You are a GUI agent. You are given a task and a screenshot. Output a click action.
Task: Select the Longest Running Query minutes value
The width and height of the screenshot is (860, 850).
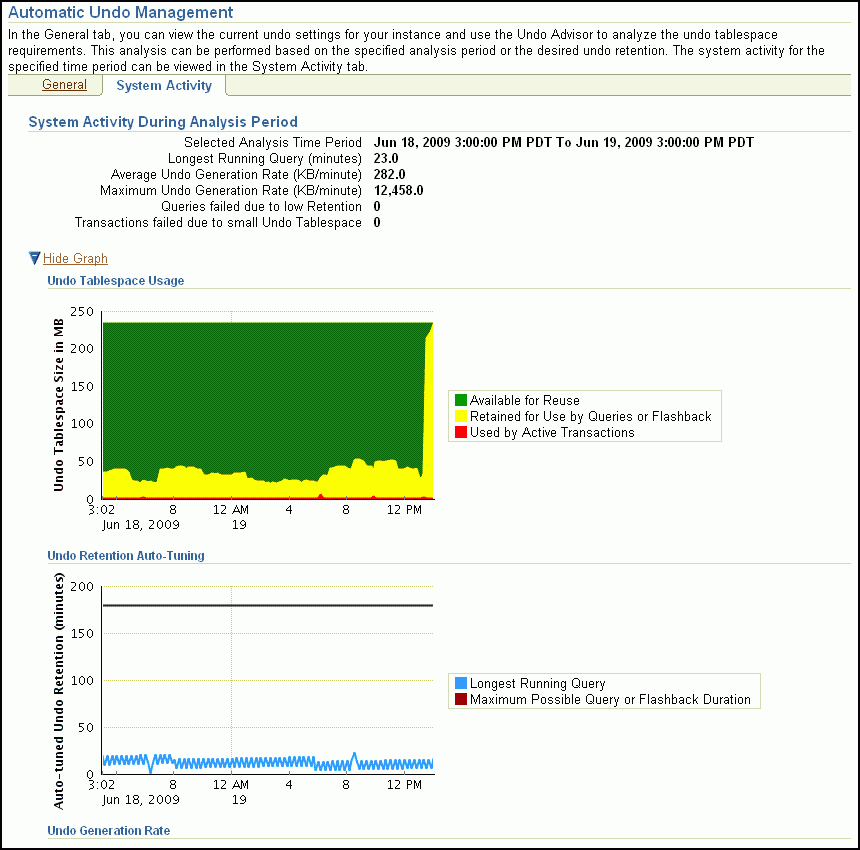(384, 158)
